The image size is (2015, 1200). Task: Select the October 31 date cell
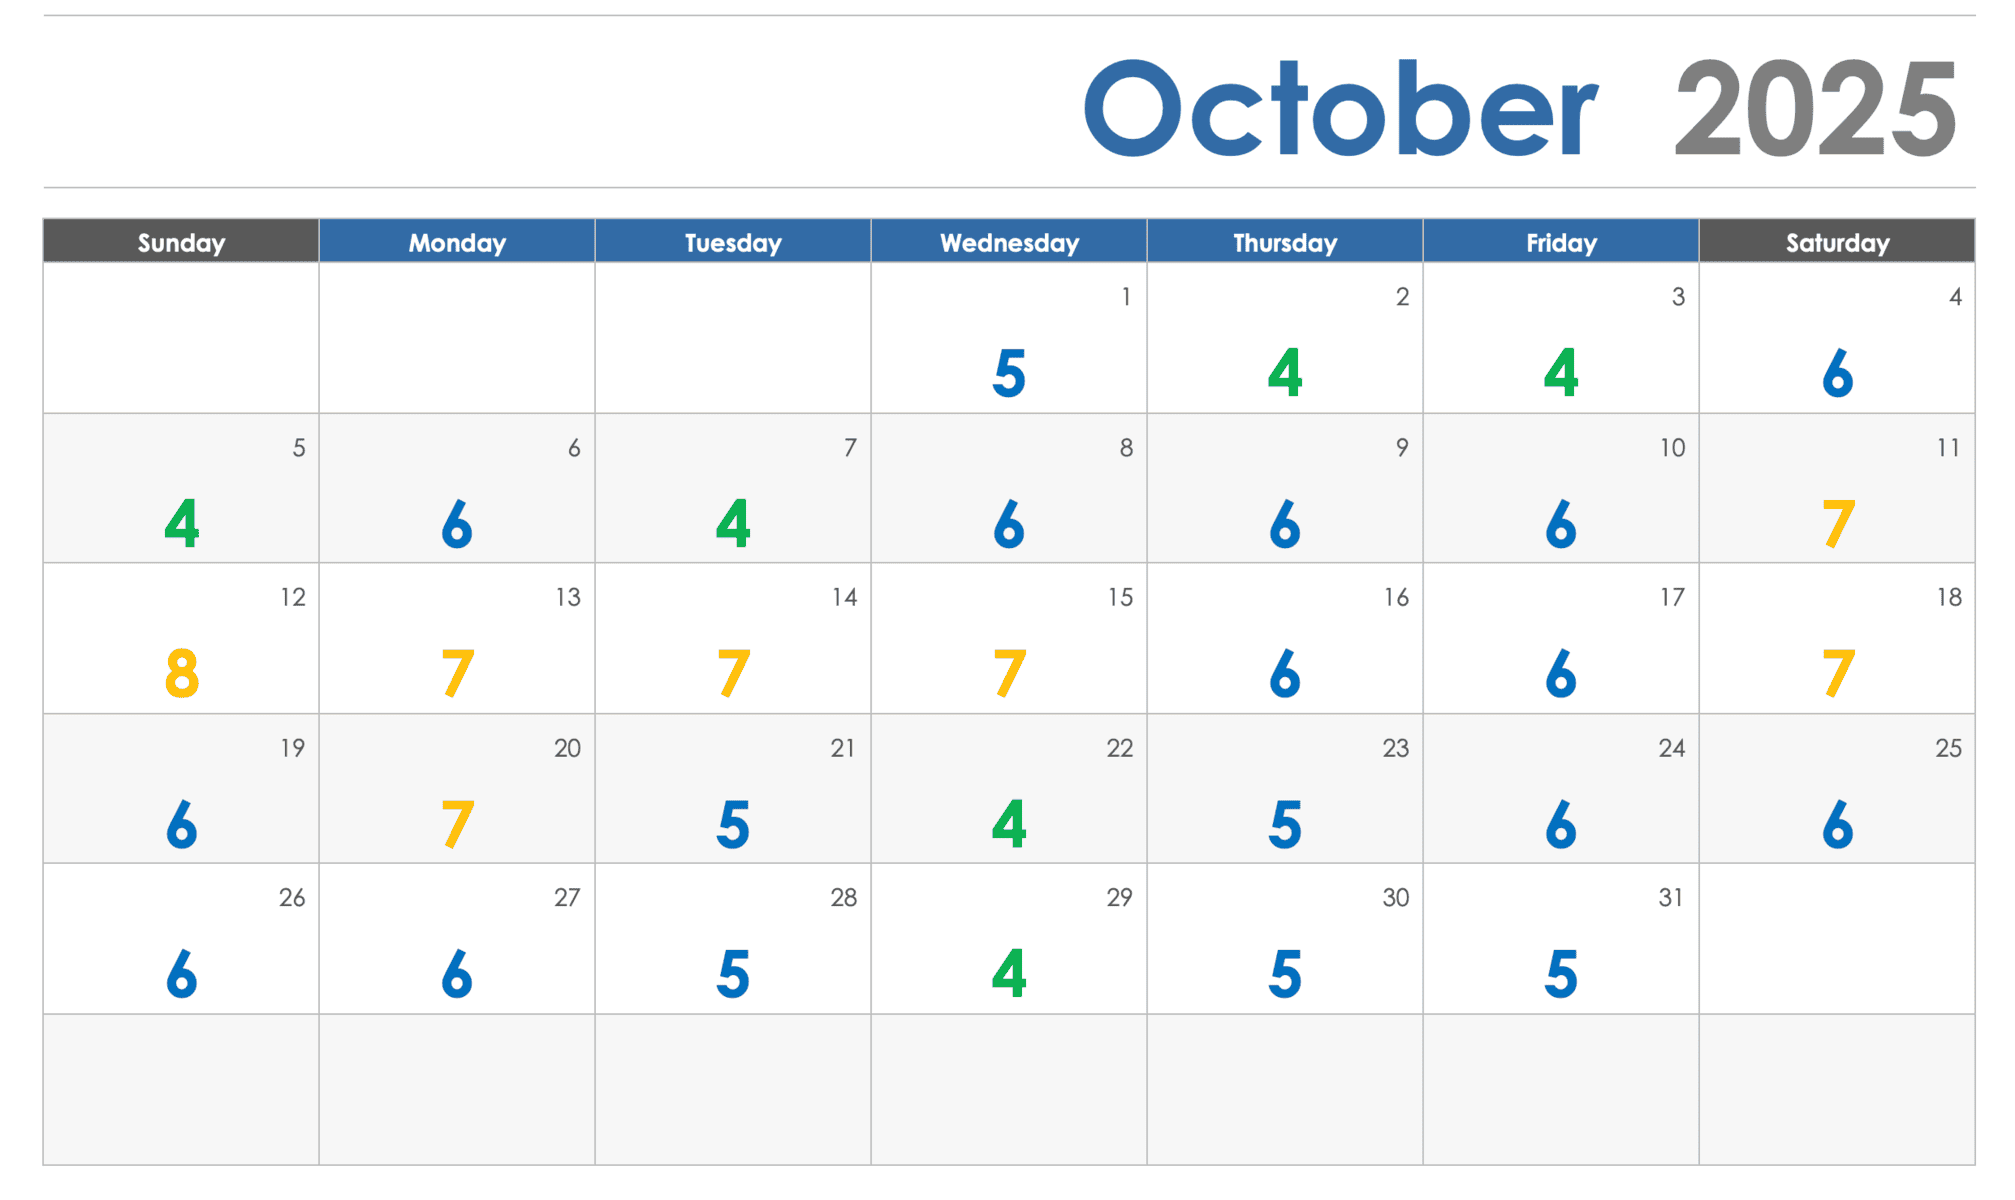click(x=1561, y=939)
